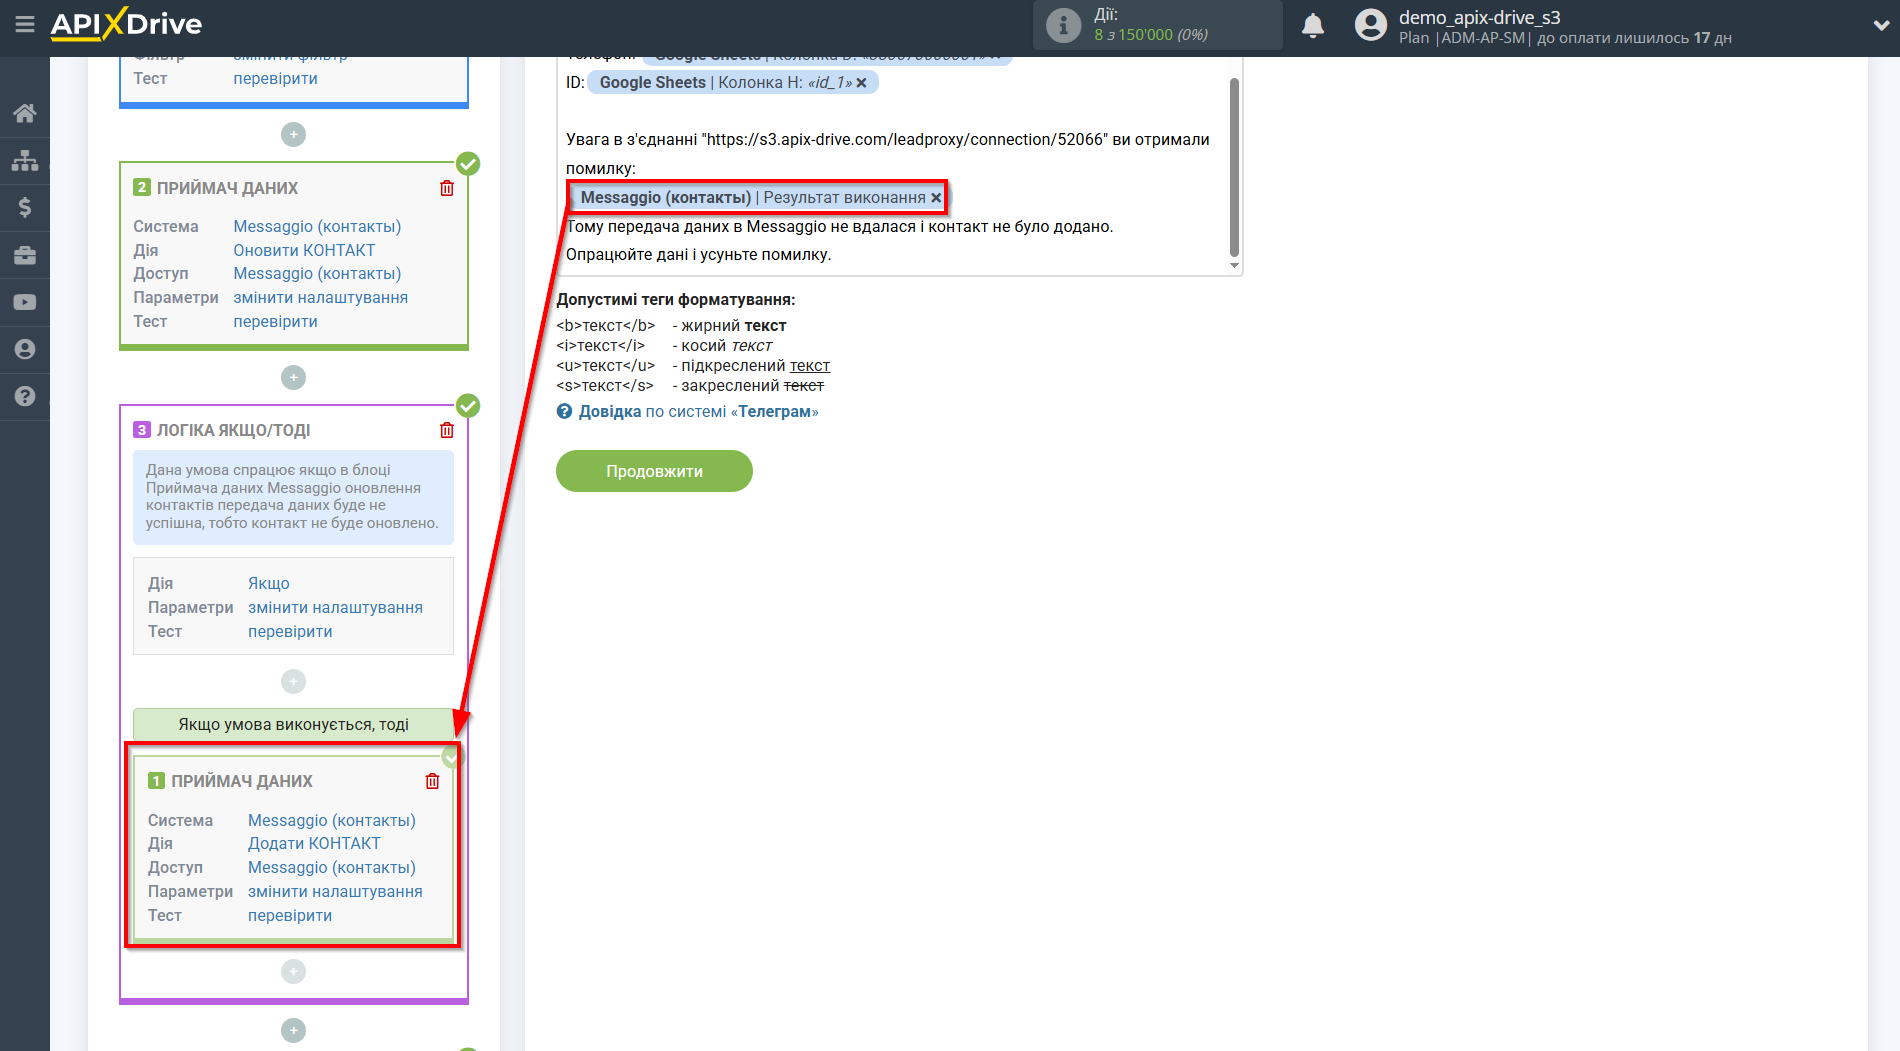Click the ПРИЙМАЧ ДАНИХ block 2 title
The height and width of the screenshot is (1051, 1900).
[227, 188]
